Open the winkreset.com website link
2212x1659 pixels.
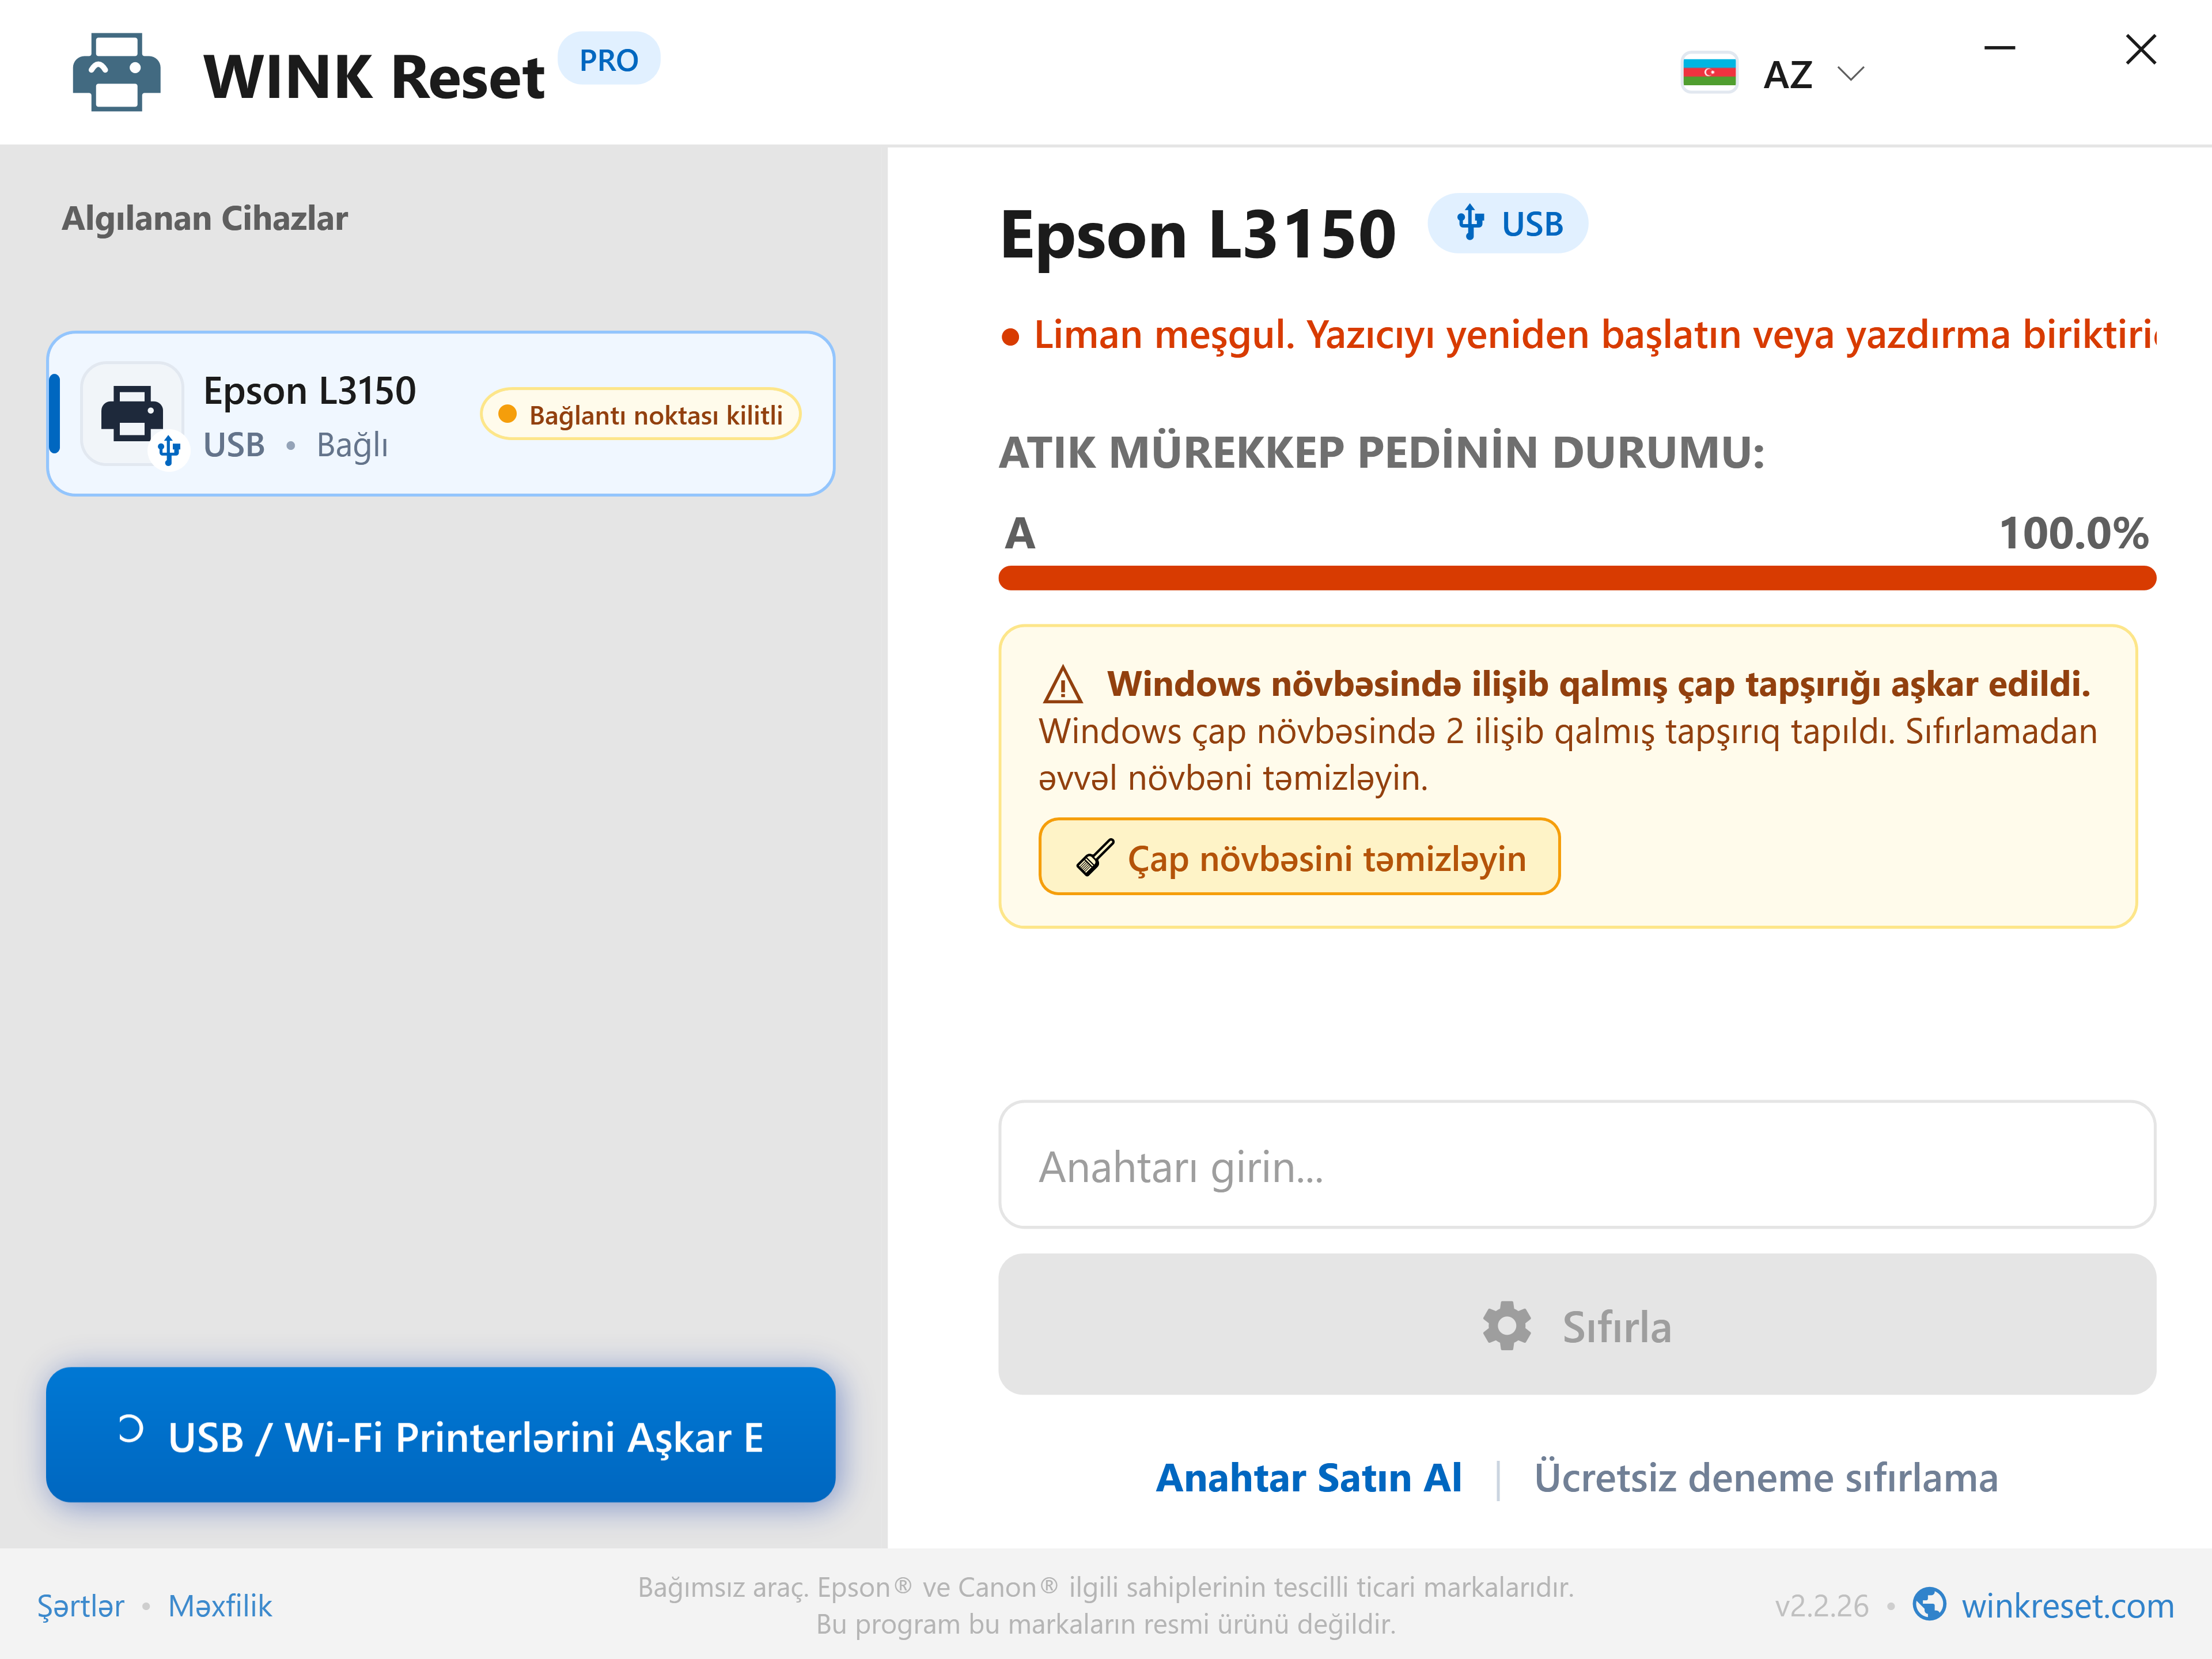(x=2067, y=1605)
